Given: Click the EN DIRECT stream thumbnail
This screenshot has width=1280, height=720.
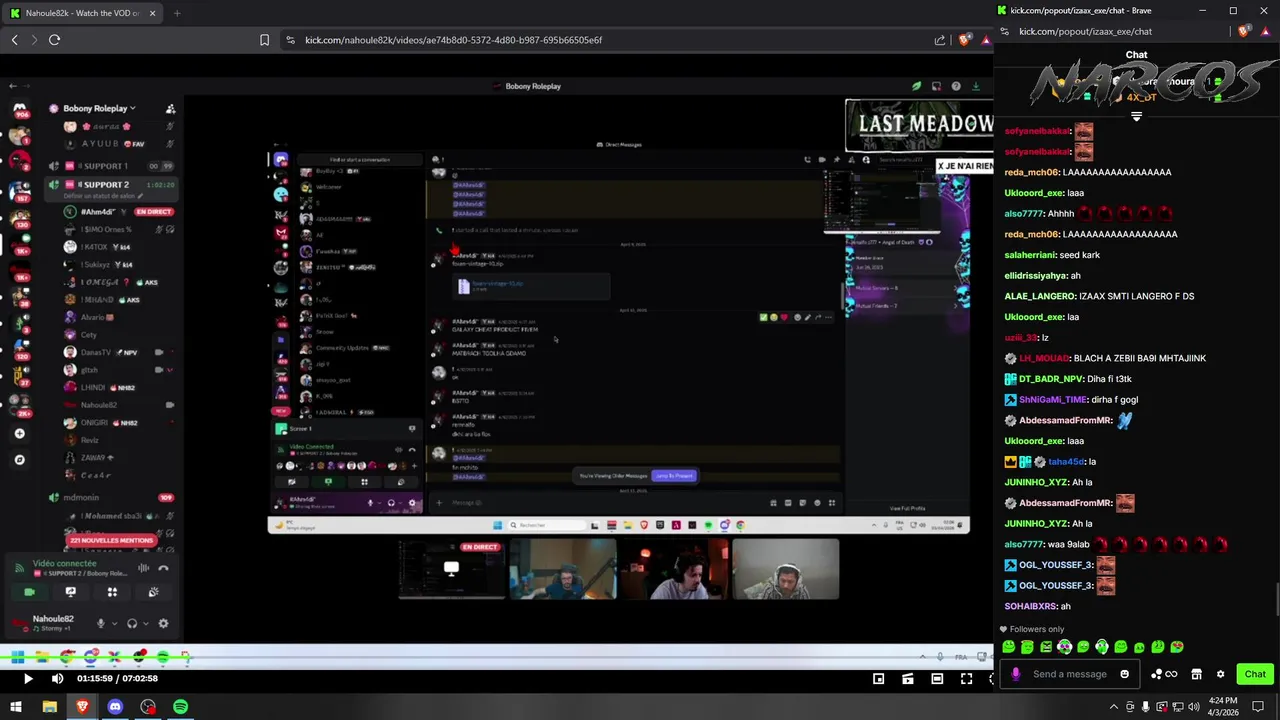Looking at the screenshot, I should [x=451, y=569].
